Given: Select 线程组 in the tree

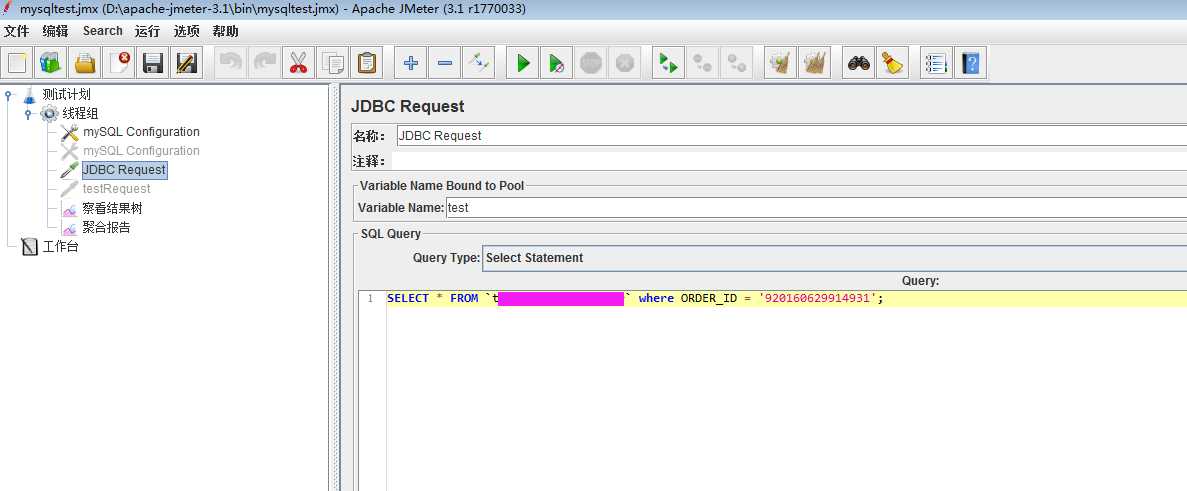Looking at the screenshot, I should coord(80,113).
